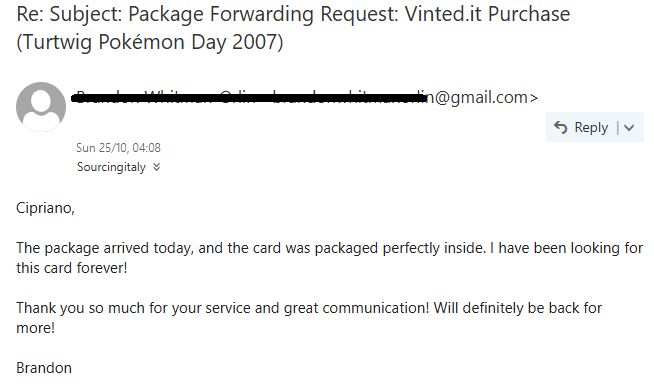Click the line "this card forever!"
Screen dimensions: 654x386
click(72, 268)
